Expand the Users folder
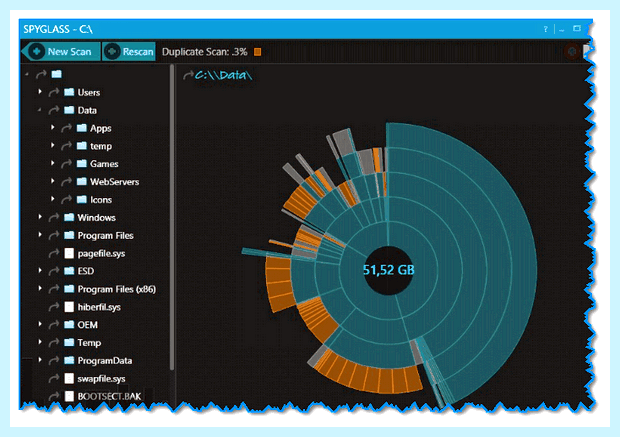The image size is (620, 437). [x=40, y=92]
